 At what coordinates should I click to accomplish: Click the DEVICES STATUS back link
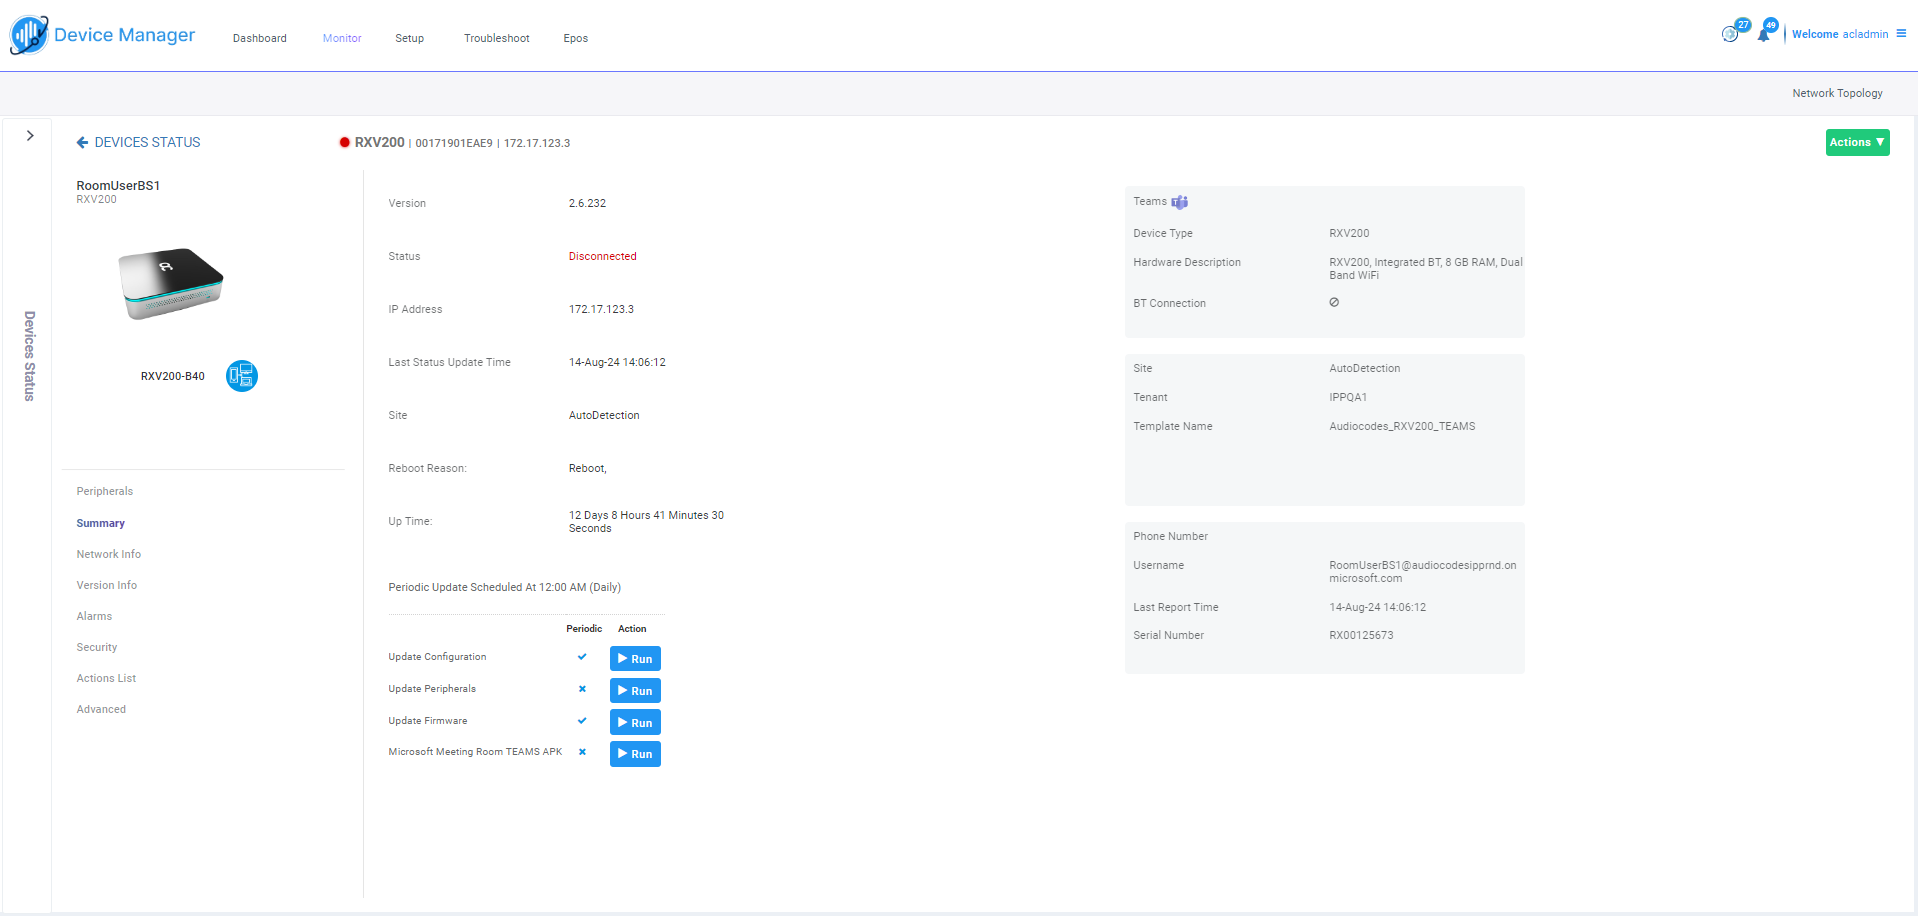coord(147,143)
